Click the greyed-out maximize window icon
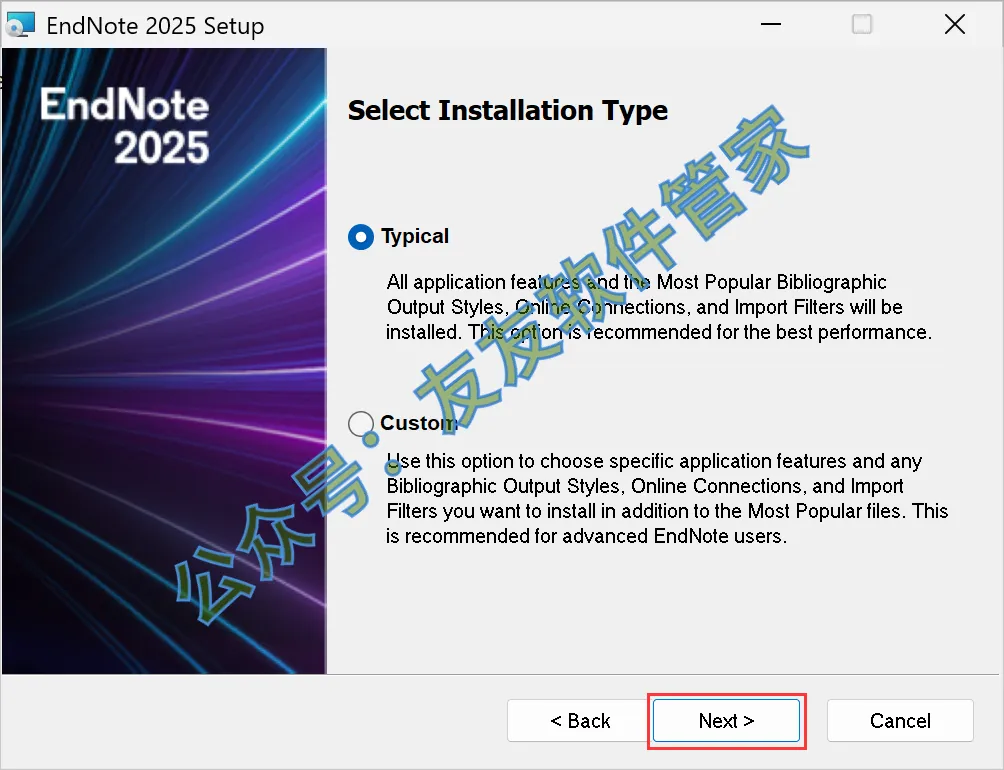 tap(862, 25)
